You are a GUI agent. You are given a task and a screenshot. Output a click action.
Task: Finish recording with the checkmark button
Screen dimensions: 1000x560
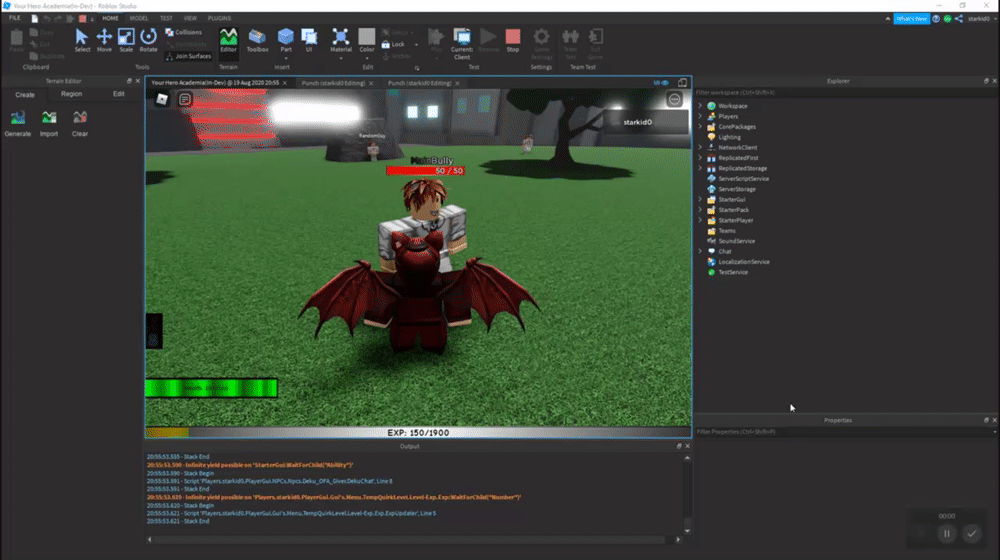coord(971,534)
